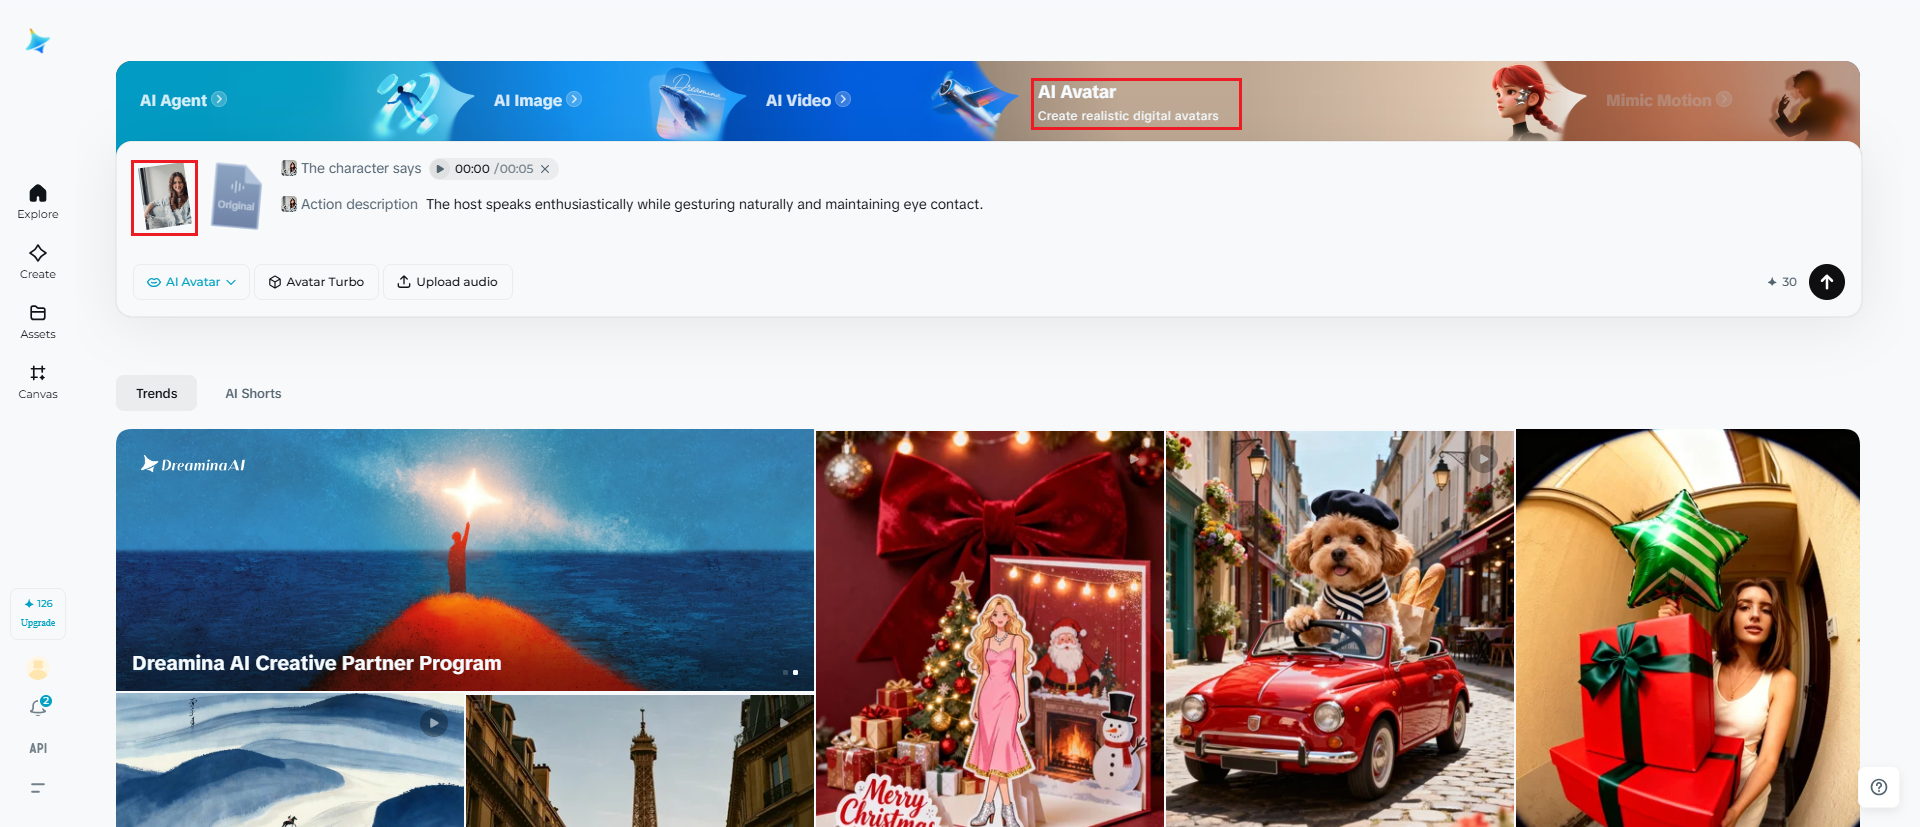
Task: Click the uploaded character photo thumbnail
Action: (x=165, y=198)
